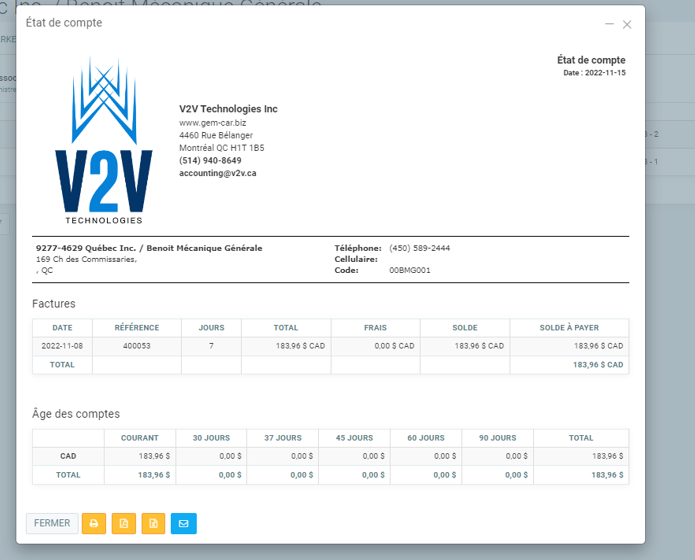Image resolution: width=695 pixels, height=560 pixels.
Task: Send the statement by email
Action: coord(184,523)
